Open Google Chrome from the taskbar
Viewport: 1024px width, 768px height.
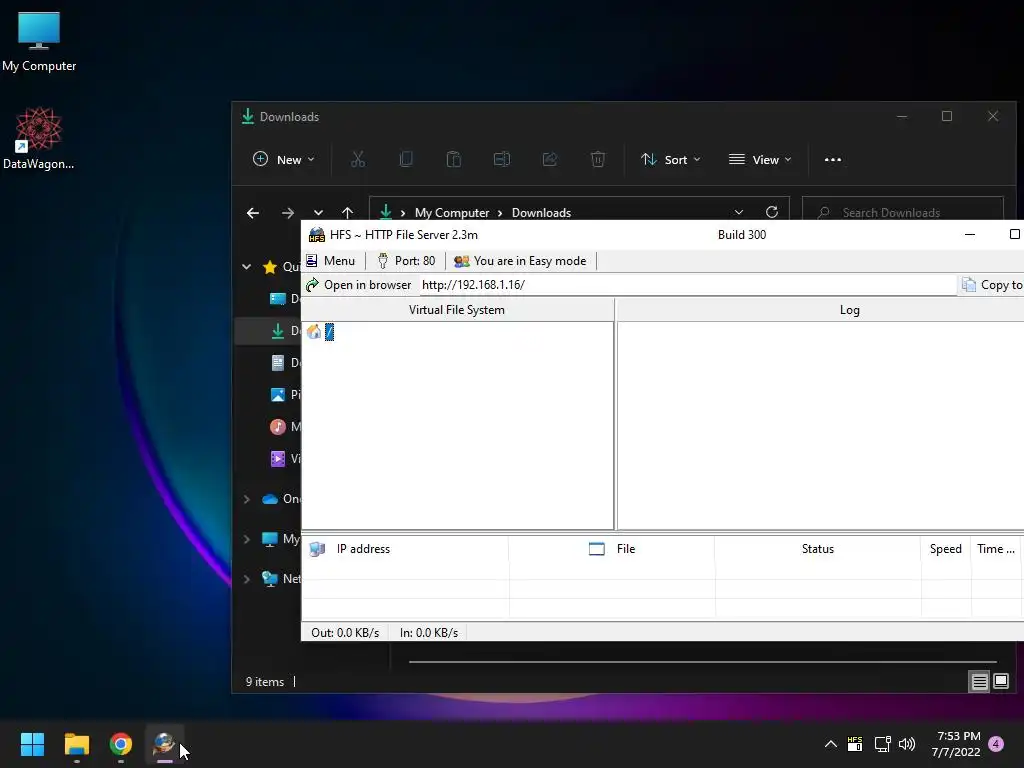click(121, 744)
